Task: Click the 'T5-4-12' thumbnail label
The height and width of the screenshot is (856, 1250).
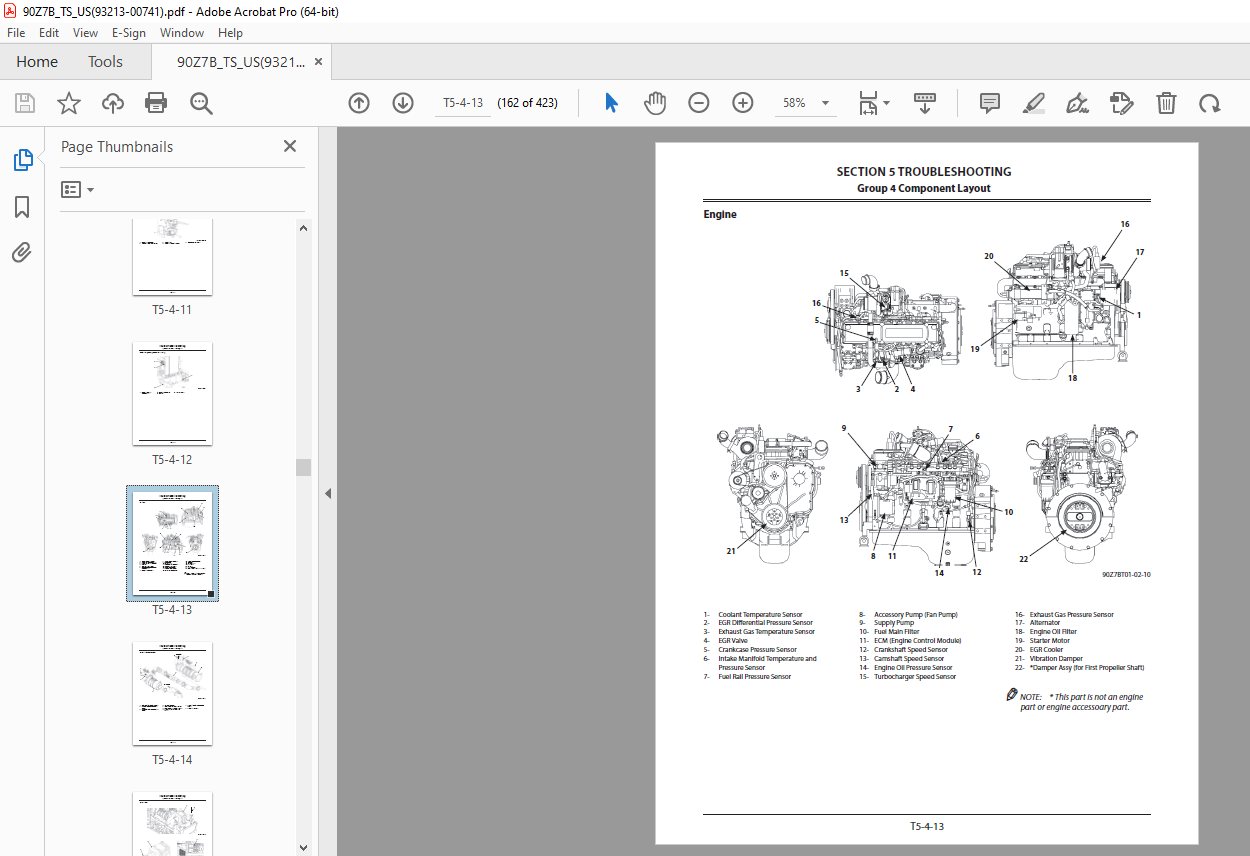Action: click(x=172, y=460)
